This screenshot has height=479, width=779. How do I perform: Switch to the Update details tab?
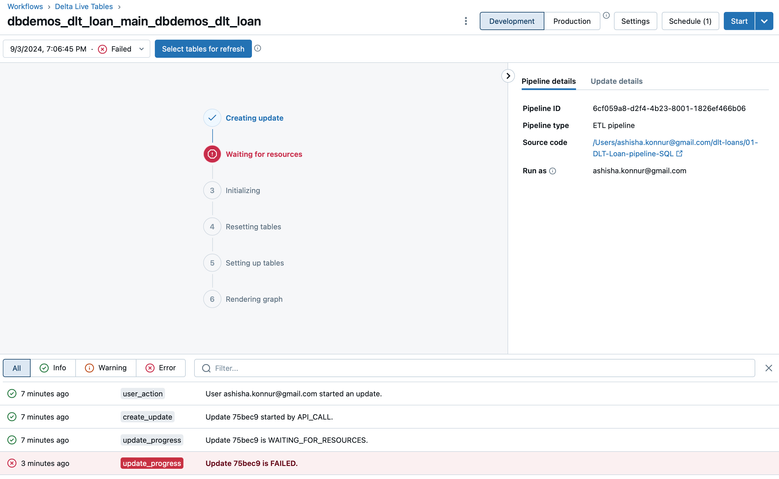click(616, 81)
